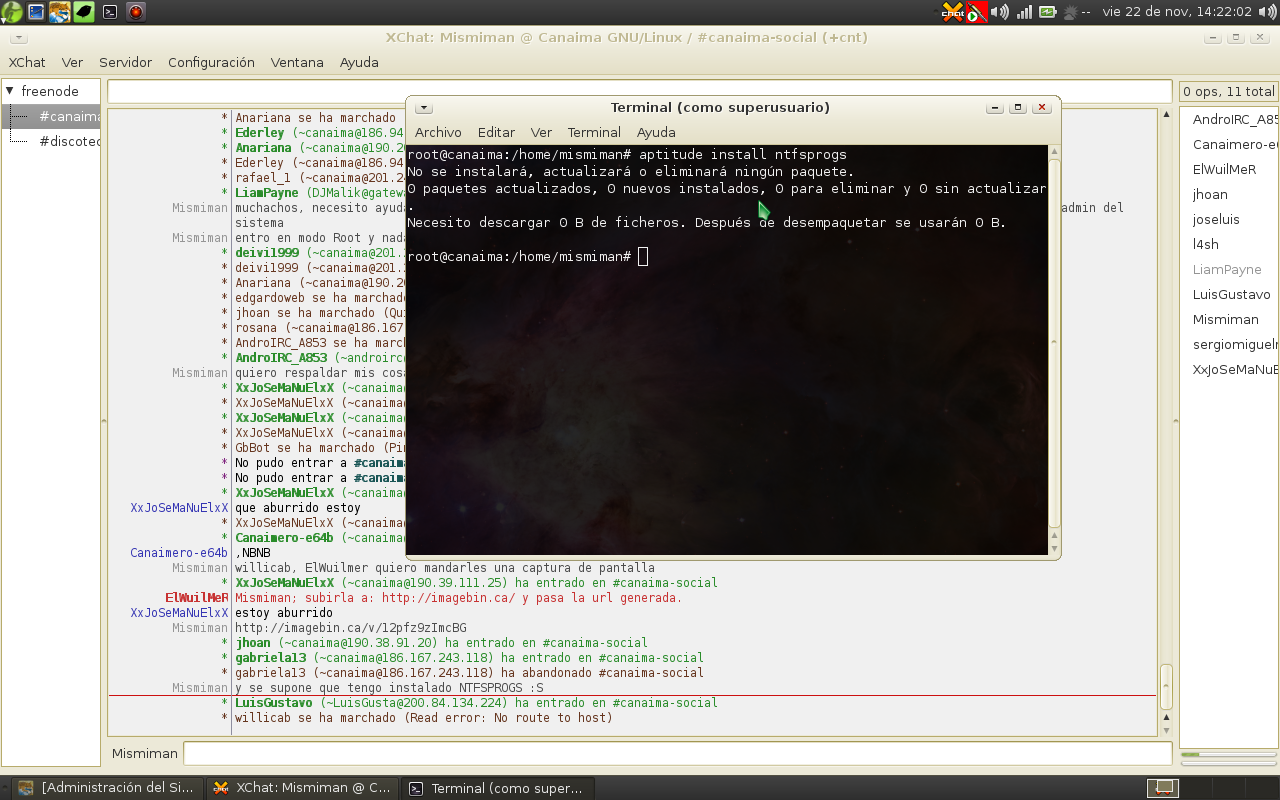Screen dimensions: 1280x800
Task: Select user jhoan in user list
Action: point(1210,194)
